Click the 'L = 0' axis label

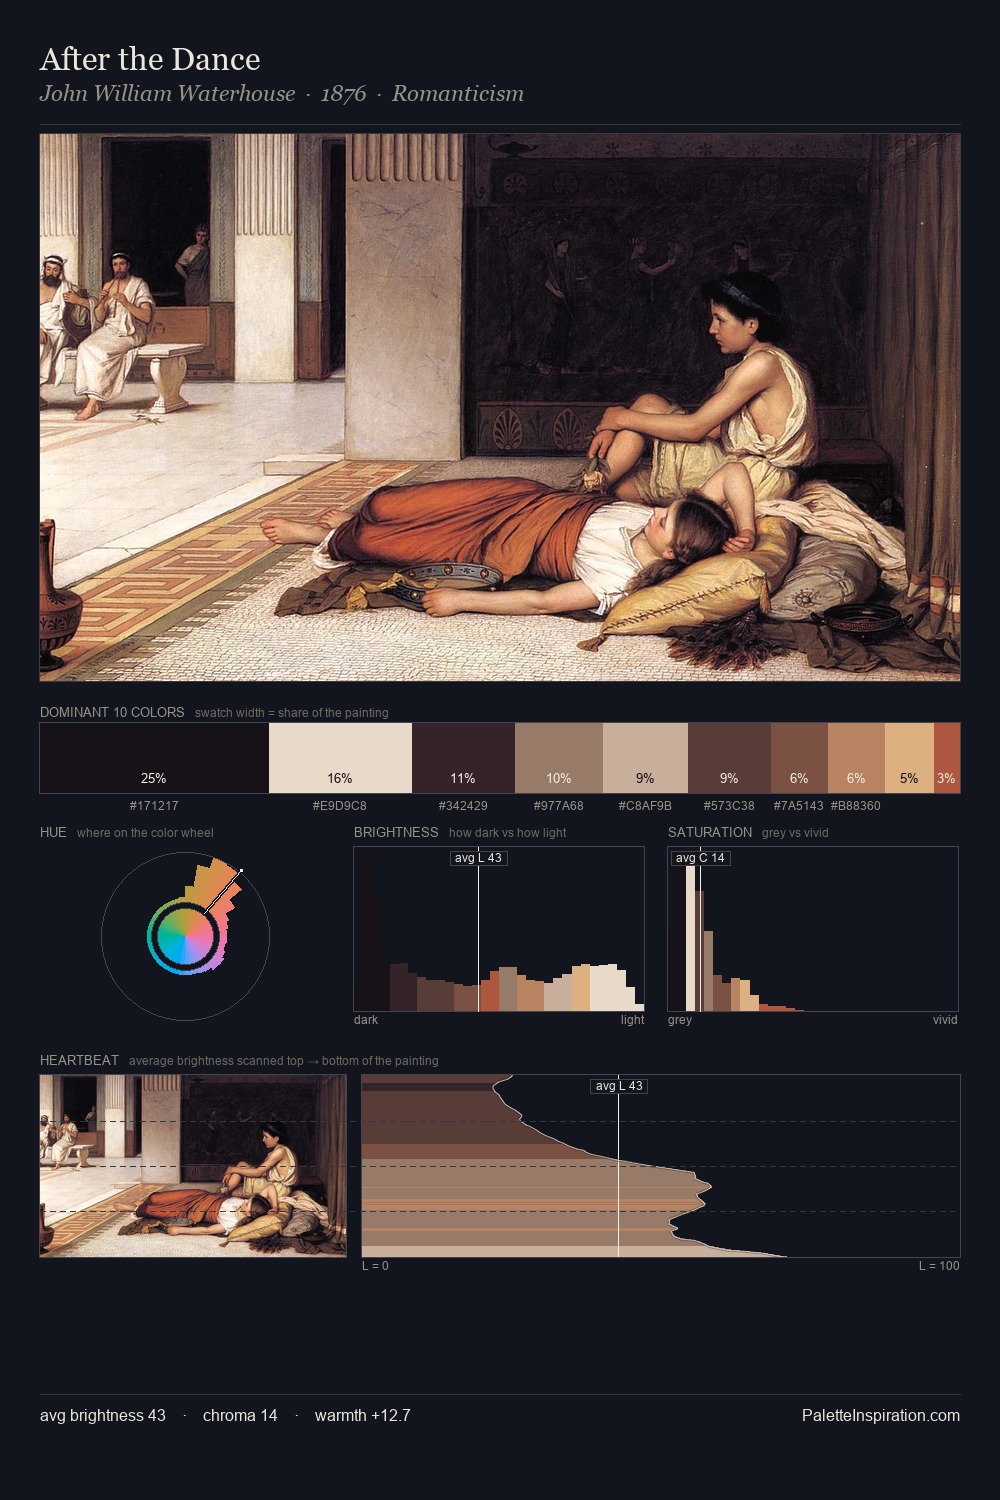coord(375,1266)
